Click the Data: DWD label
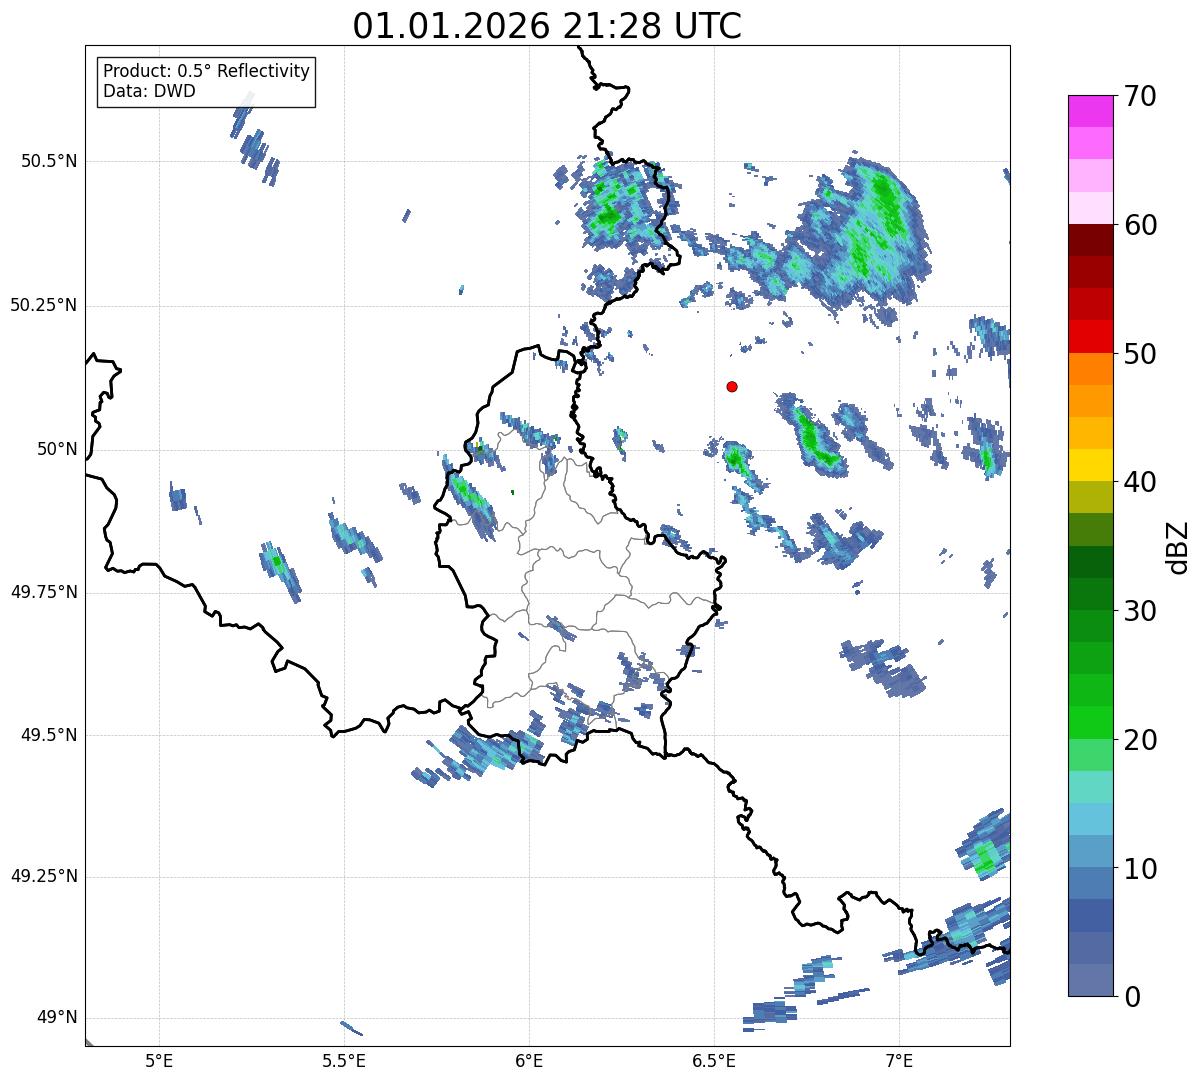The height and width of the screenshot is (1081, 1202). pos(149,91)
